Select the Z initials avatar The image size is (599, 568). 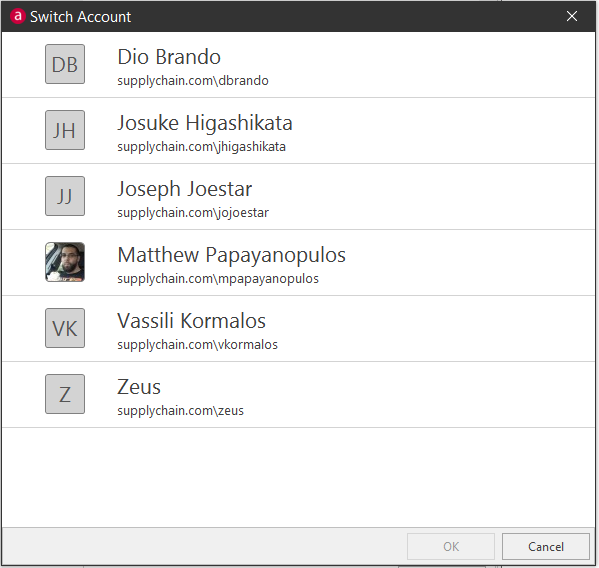click(65, 394)
